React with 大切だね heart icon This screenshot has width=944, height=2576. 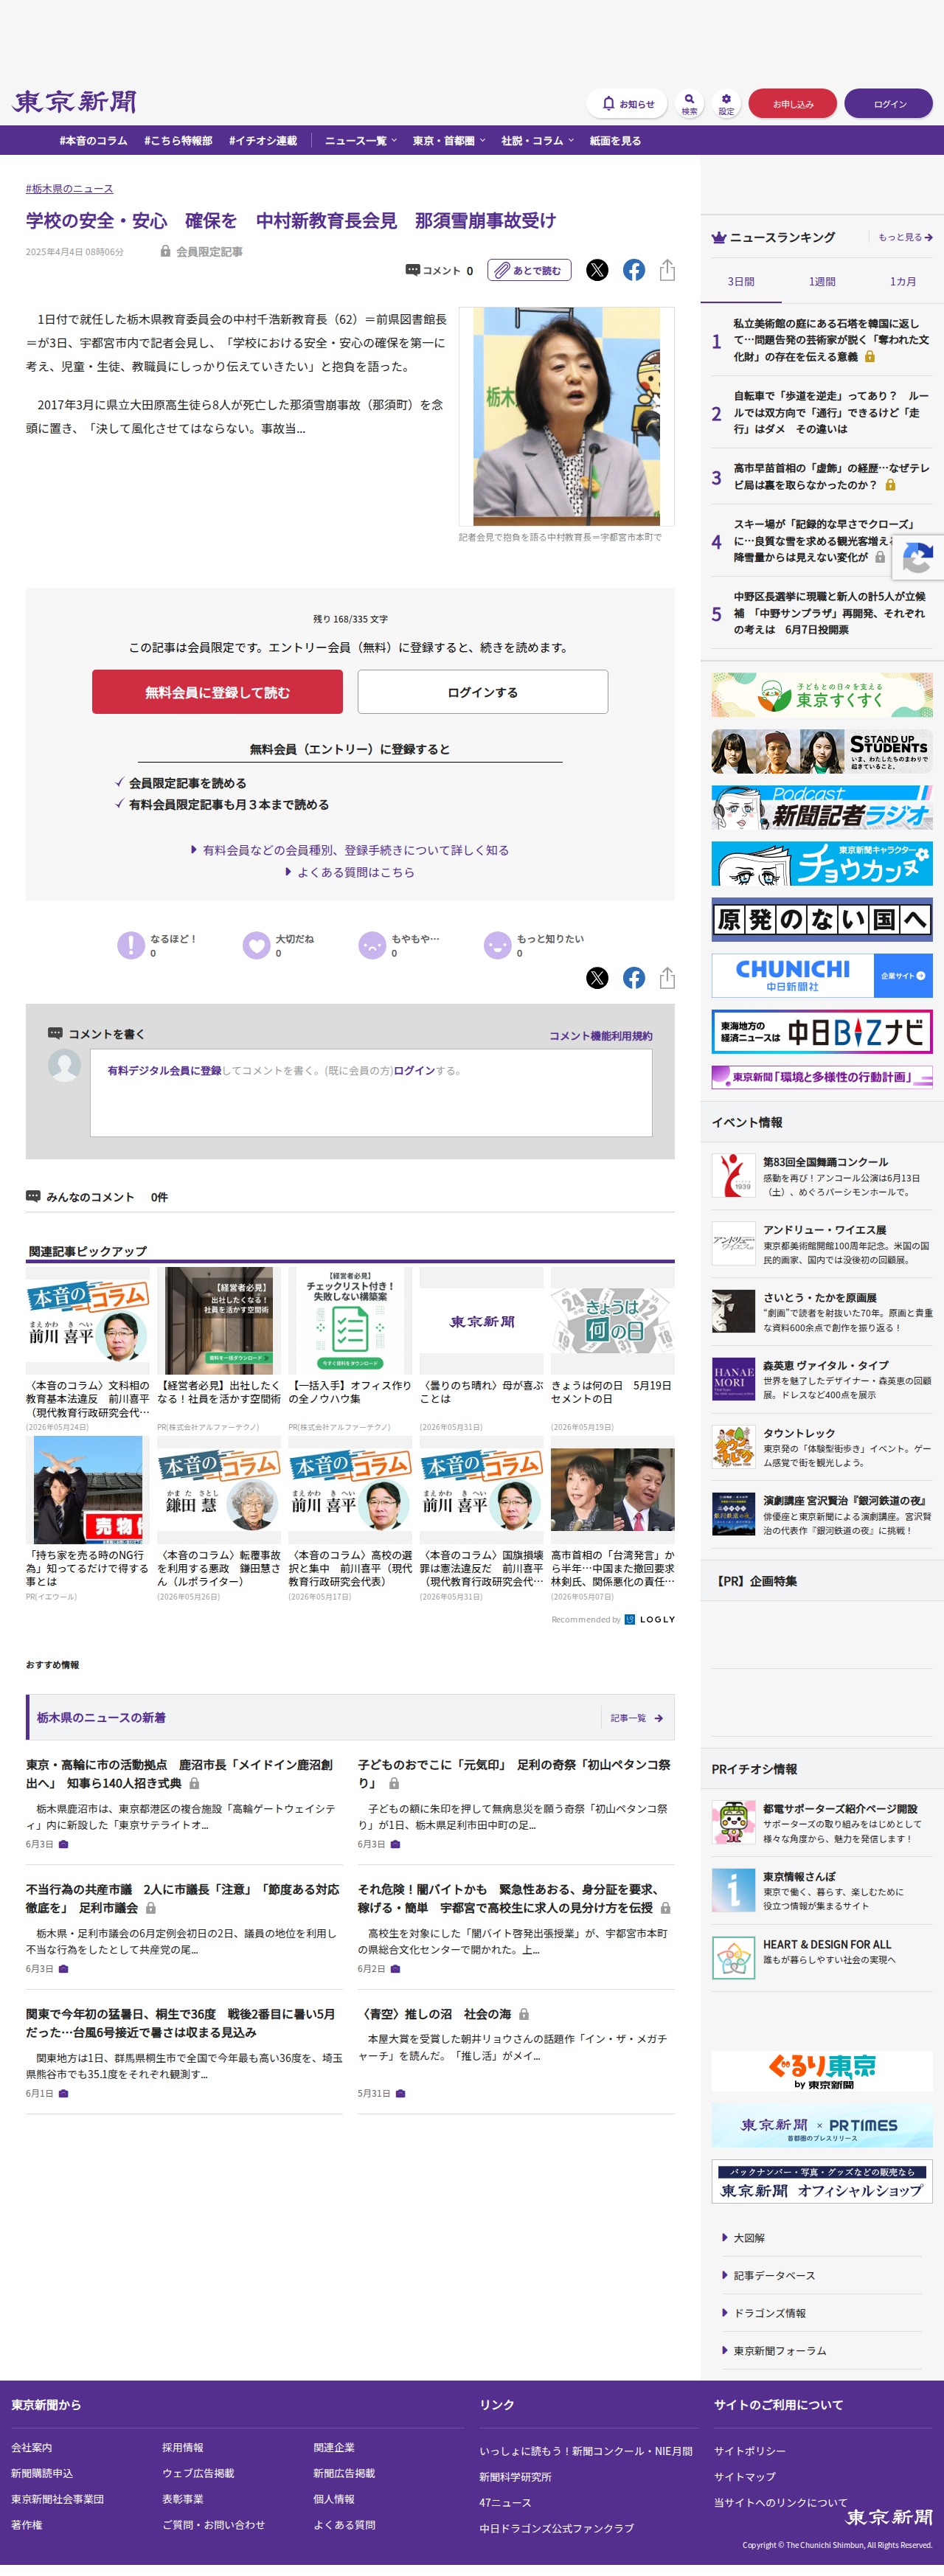257,945
